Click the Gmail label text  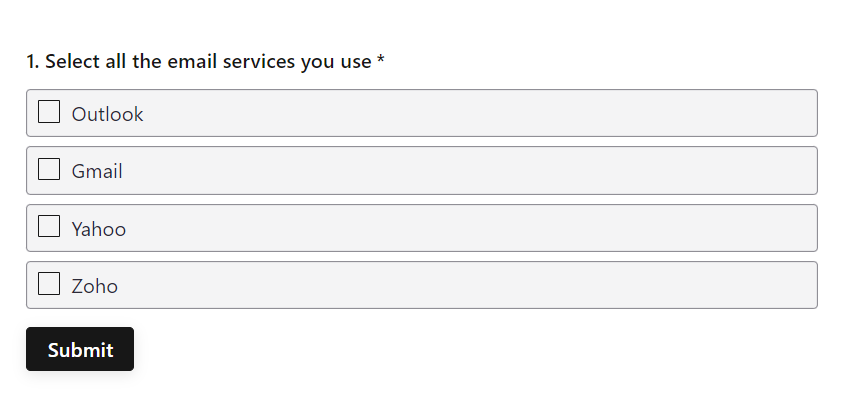point(97,171)
